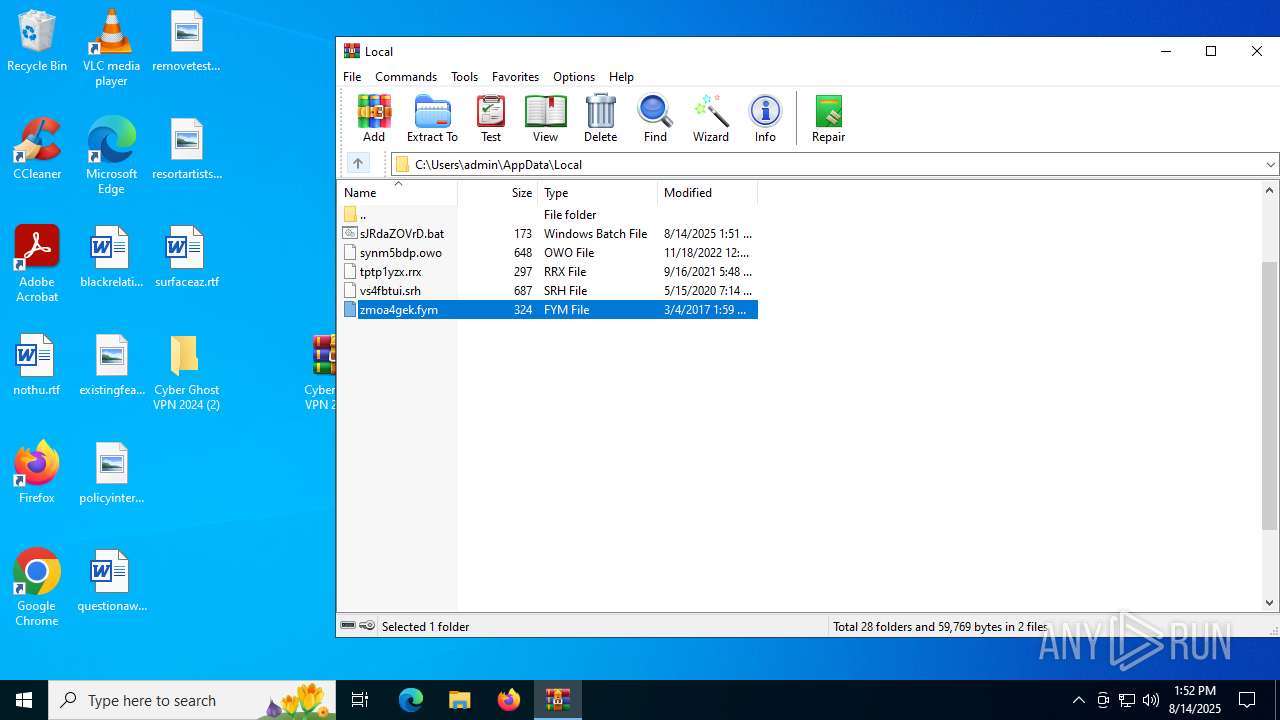Select synm5bdp.owo file row

coord(548,252)
